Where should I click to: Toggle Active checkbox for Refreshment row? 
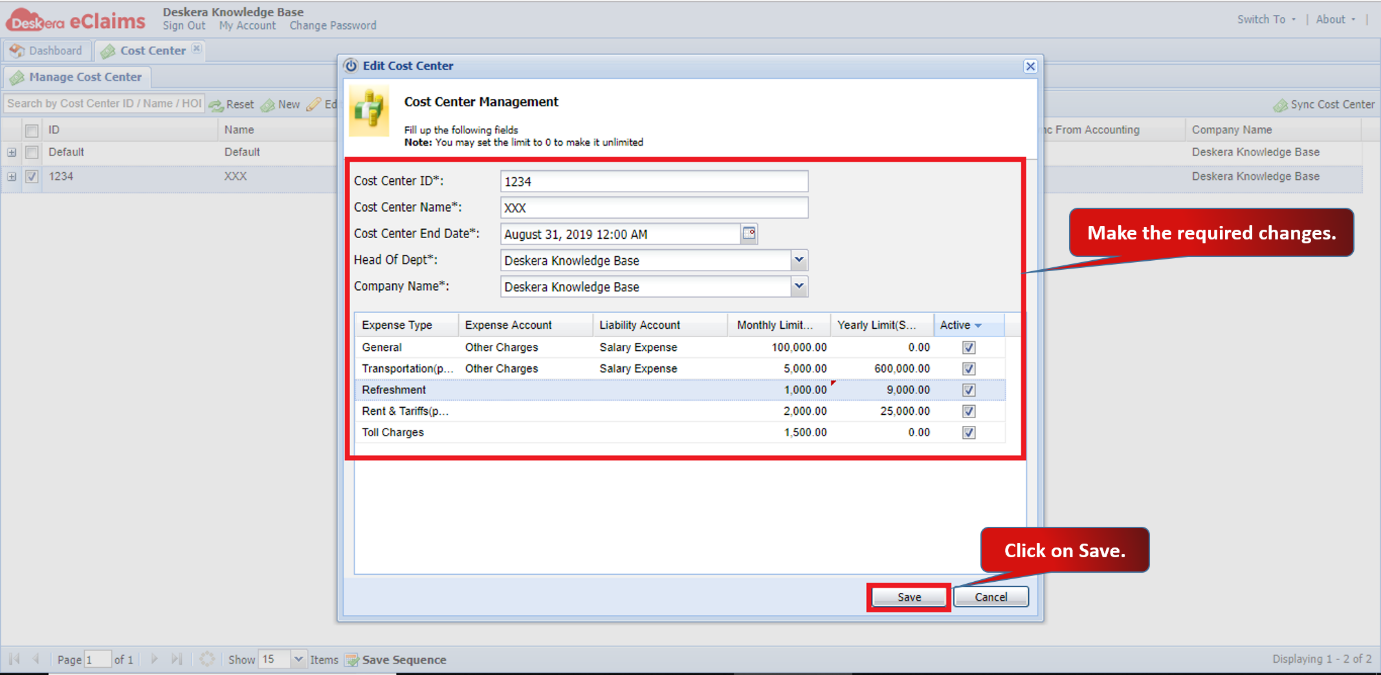[968, 390]
